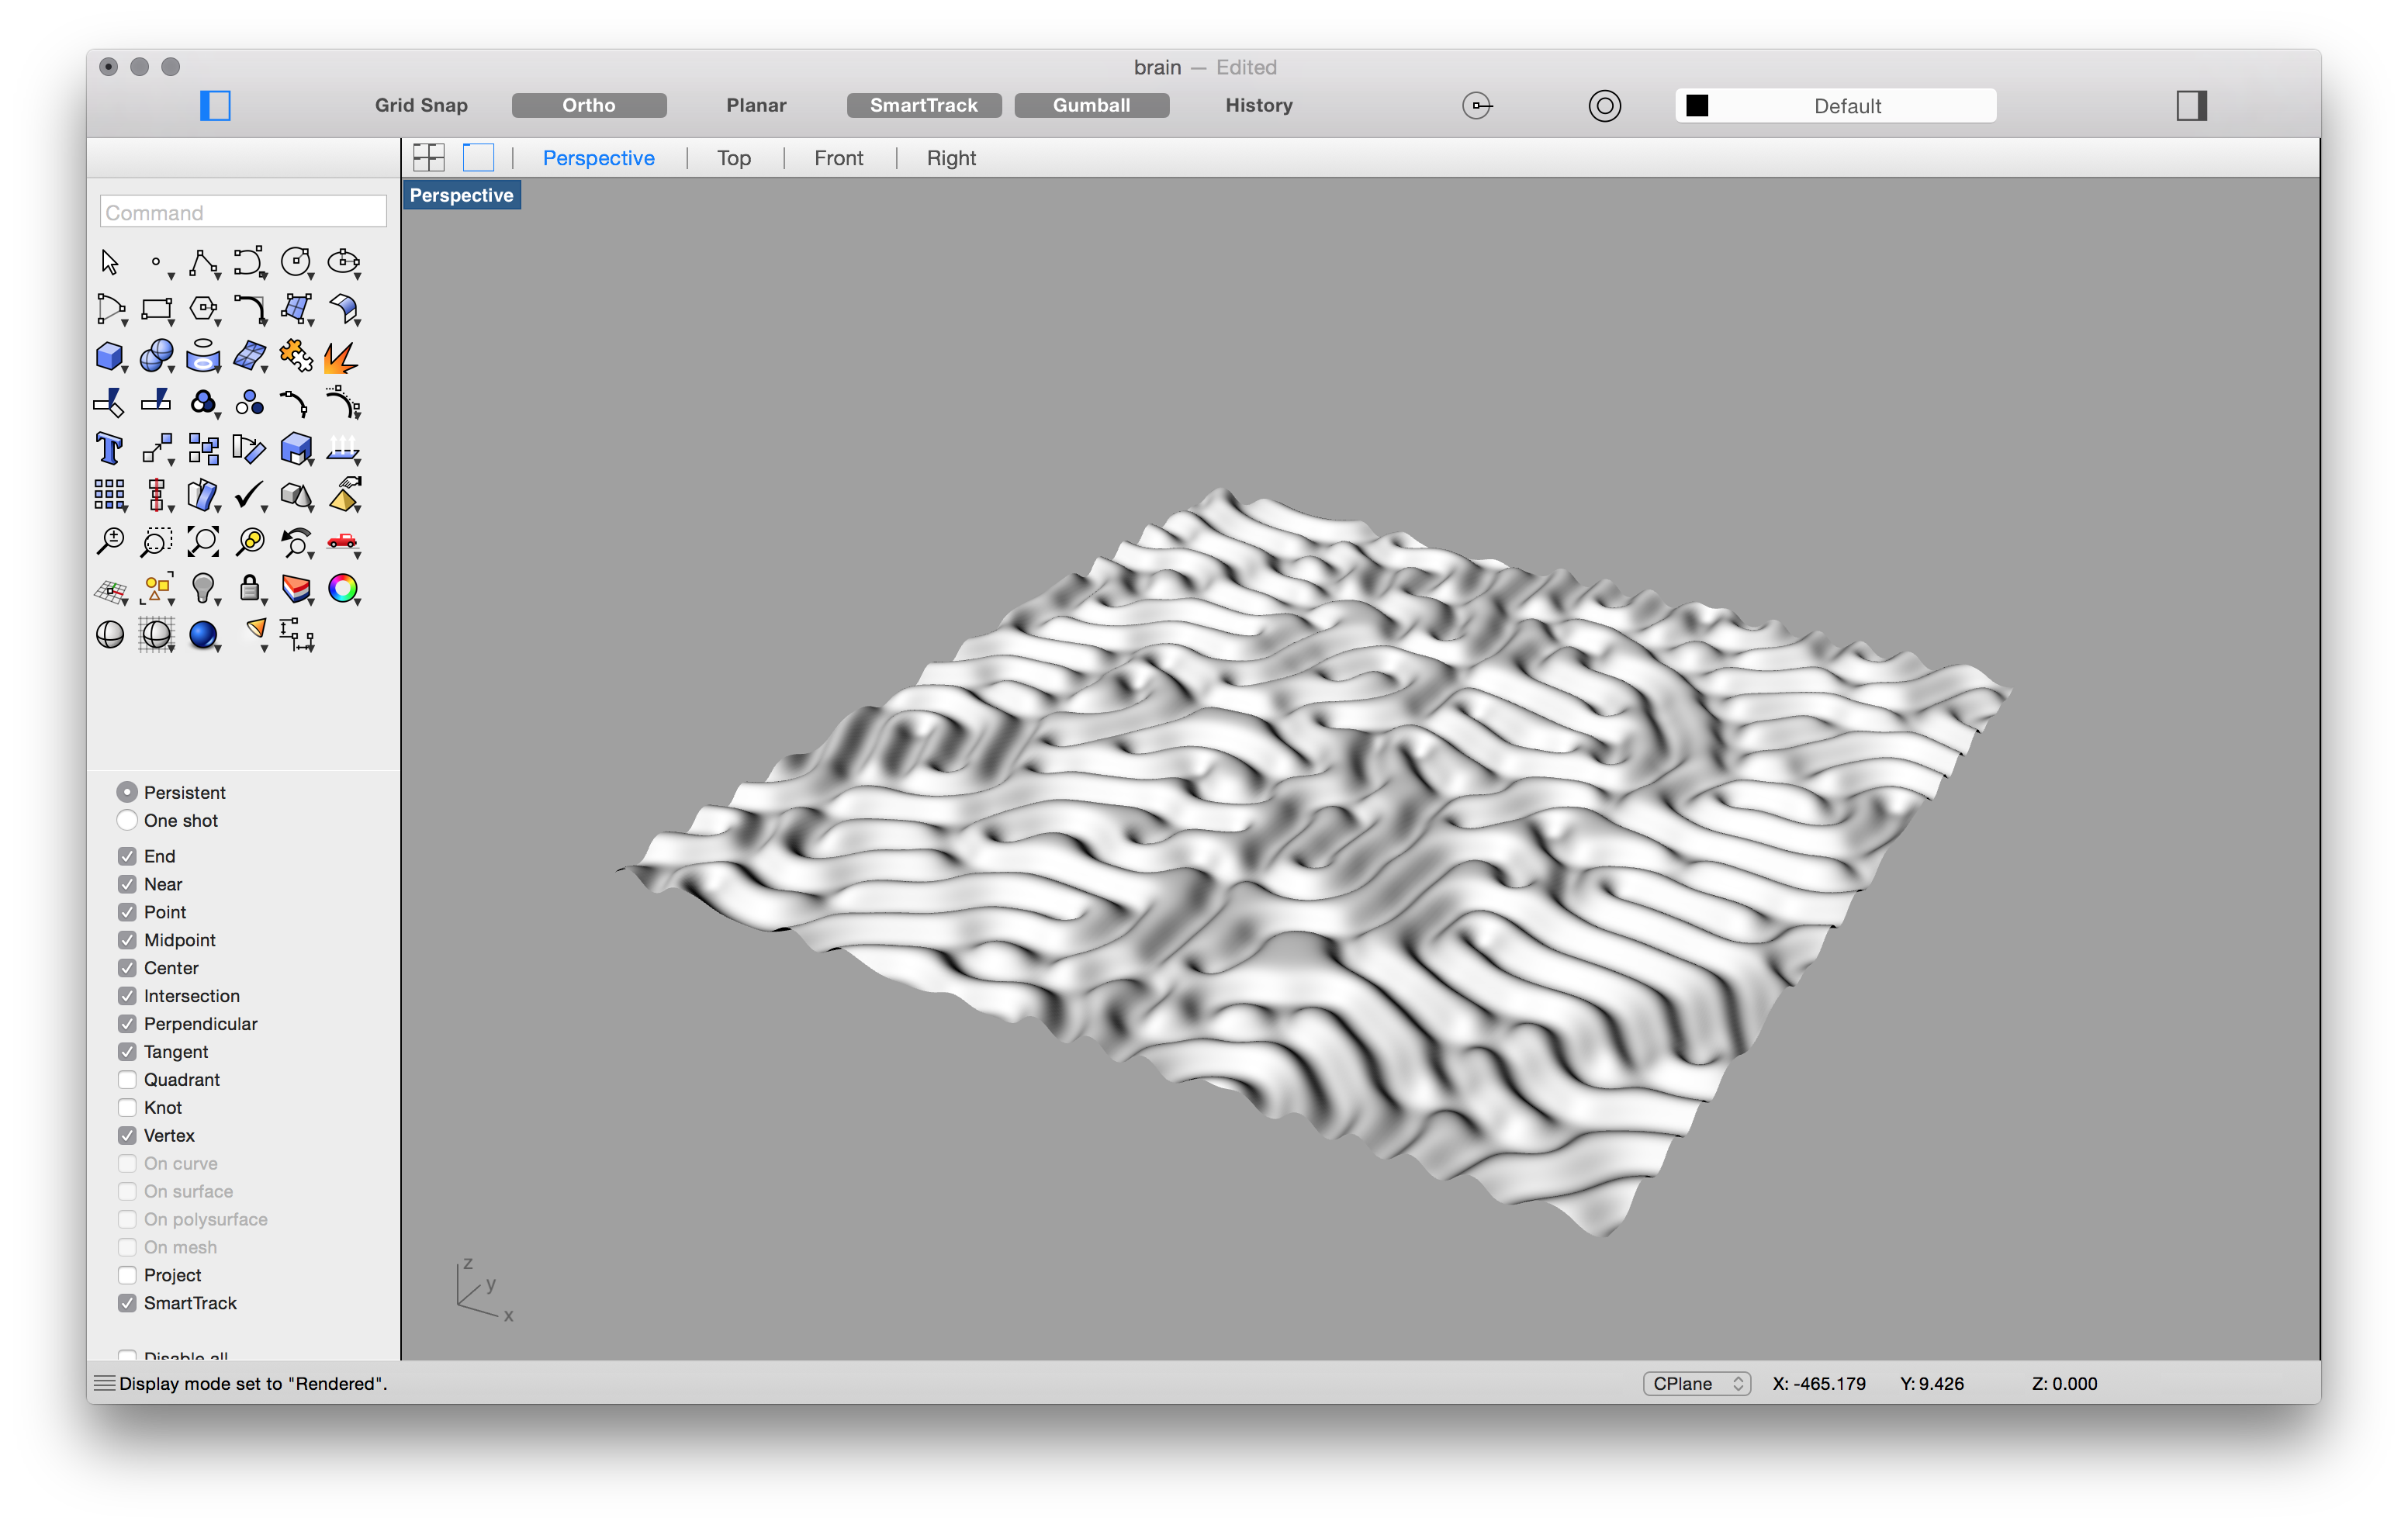Image resolution: width=2408 pixels, height=1528 pixels.
Task: Enable the Quadrant snap checkbox
Action: (127, 1080)
